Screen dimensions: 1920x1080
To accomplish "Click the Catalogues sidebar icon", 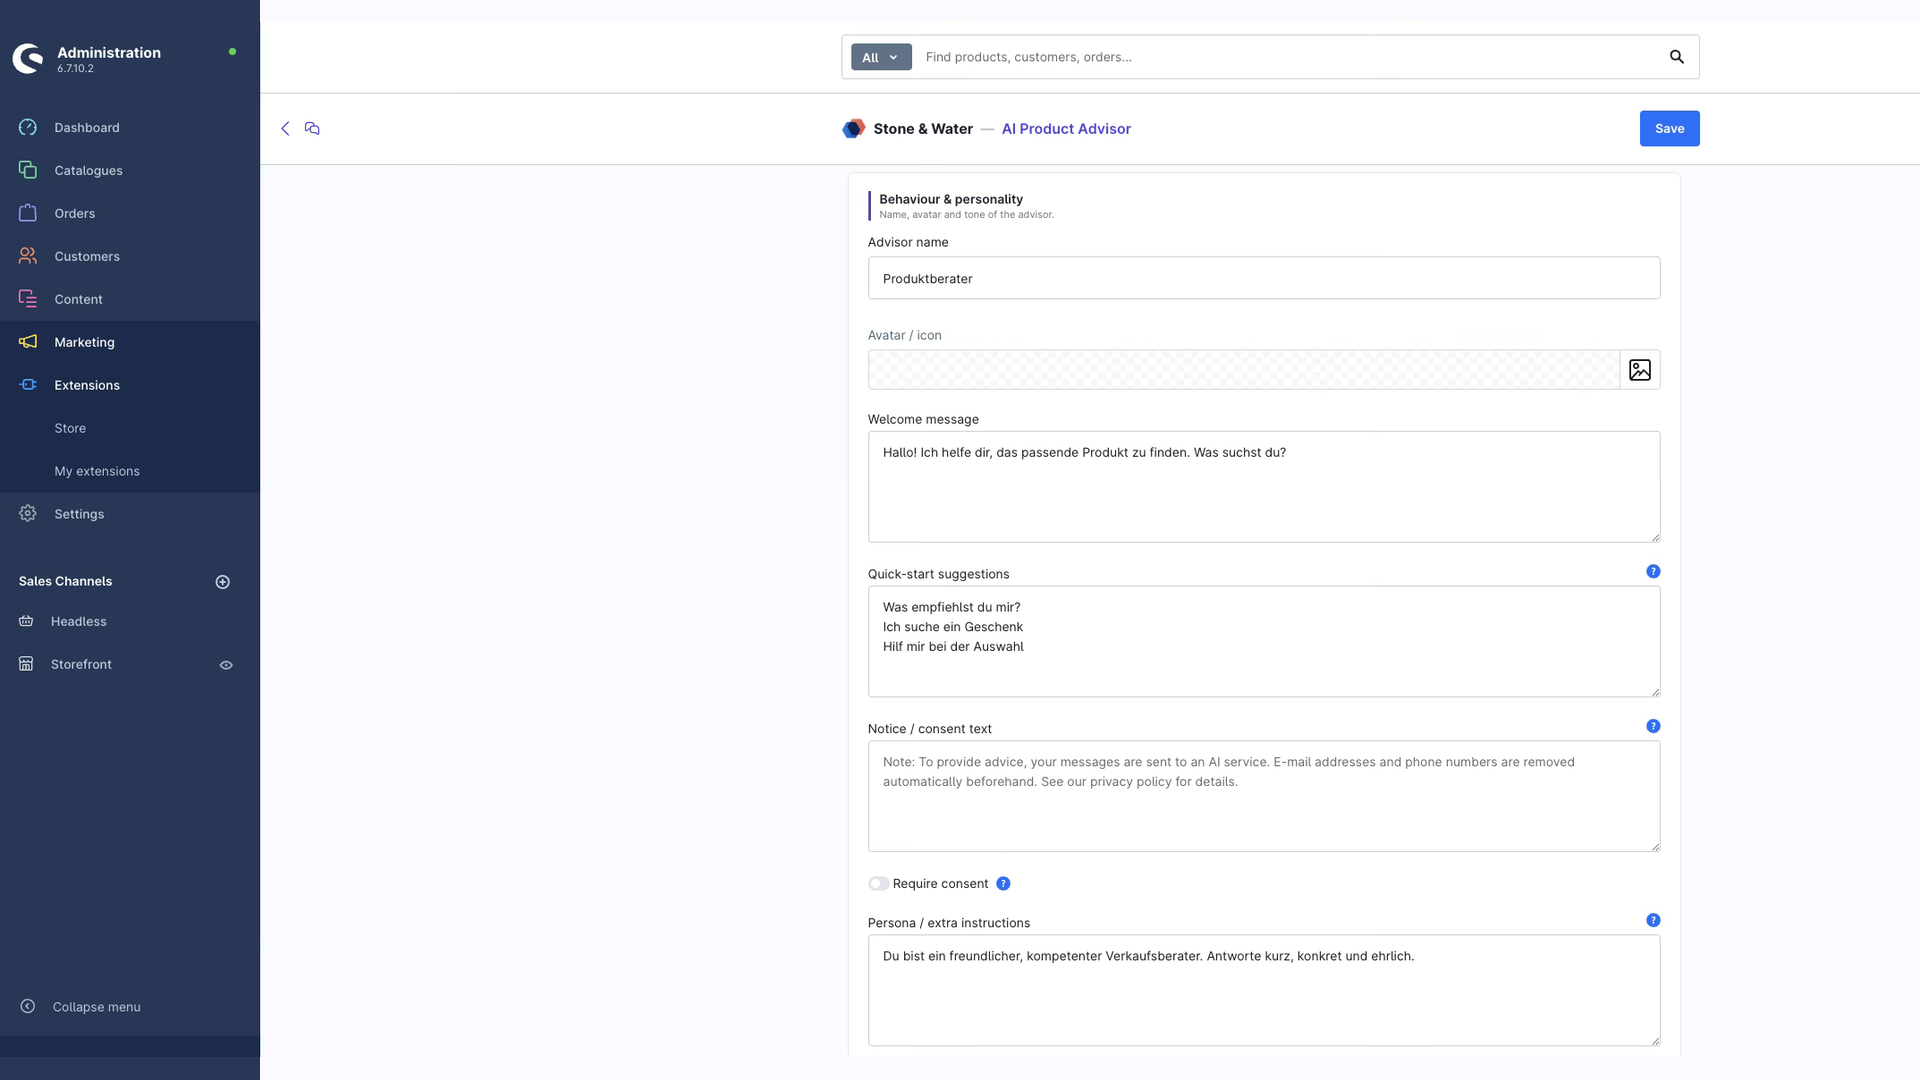I will click(x=28, y=170).
